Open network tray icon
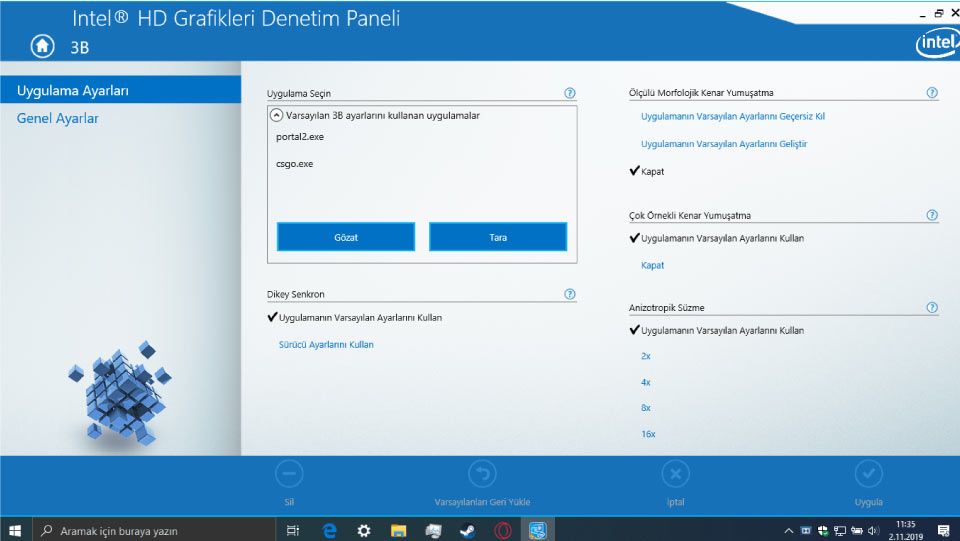Viewport: 960px width, 541px height. tap(840, 531)
